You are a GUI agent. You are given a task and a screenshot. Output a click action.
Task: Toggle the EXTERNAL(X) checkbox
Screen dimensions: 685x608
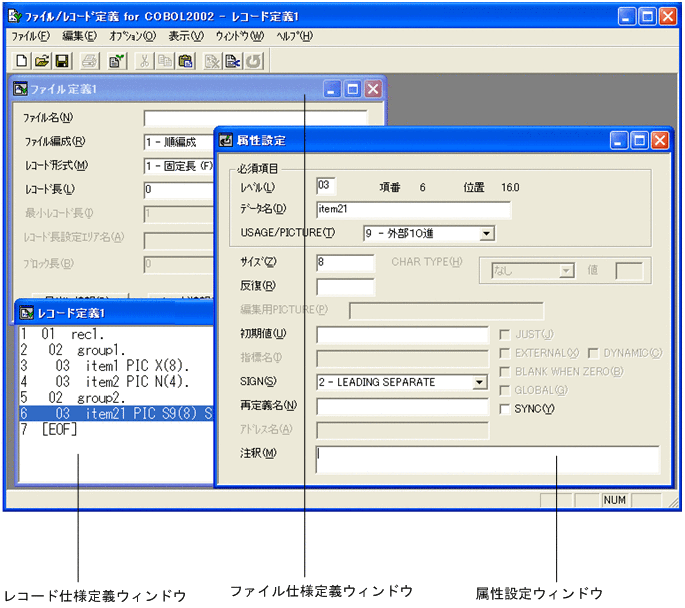[505, 353]
